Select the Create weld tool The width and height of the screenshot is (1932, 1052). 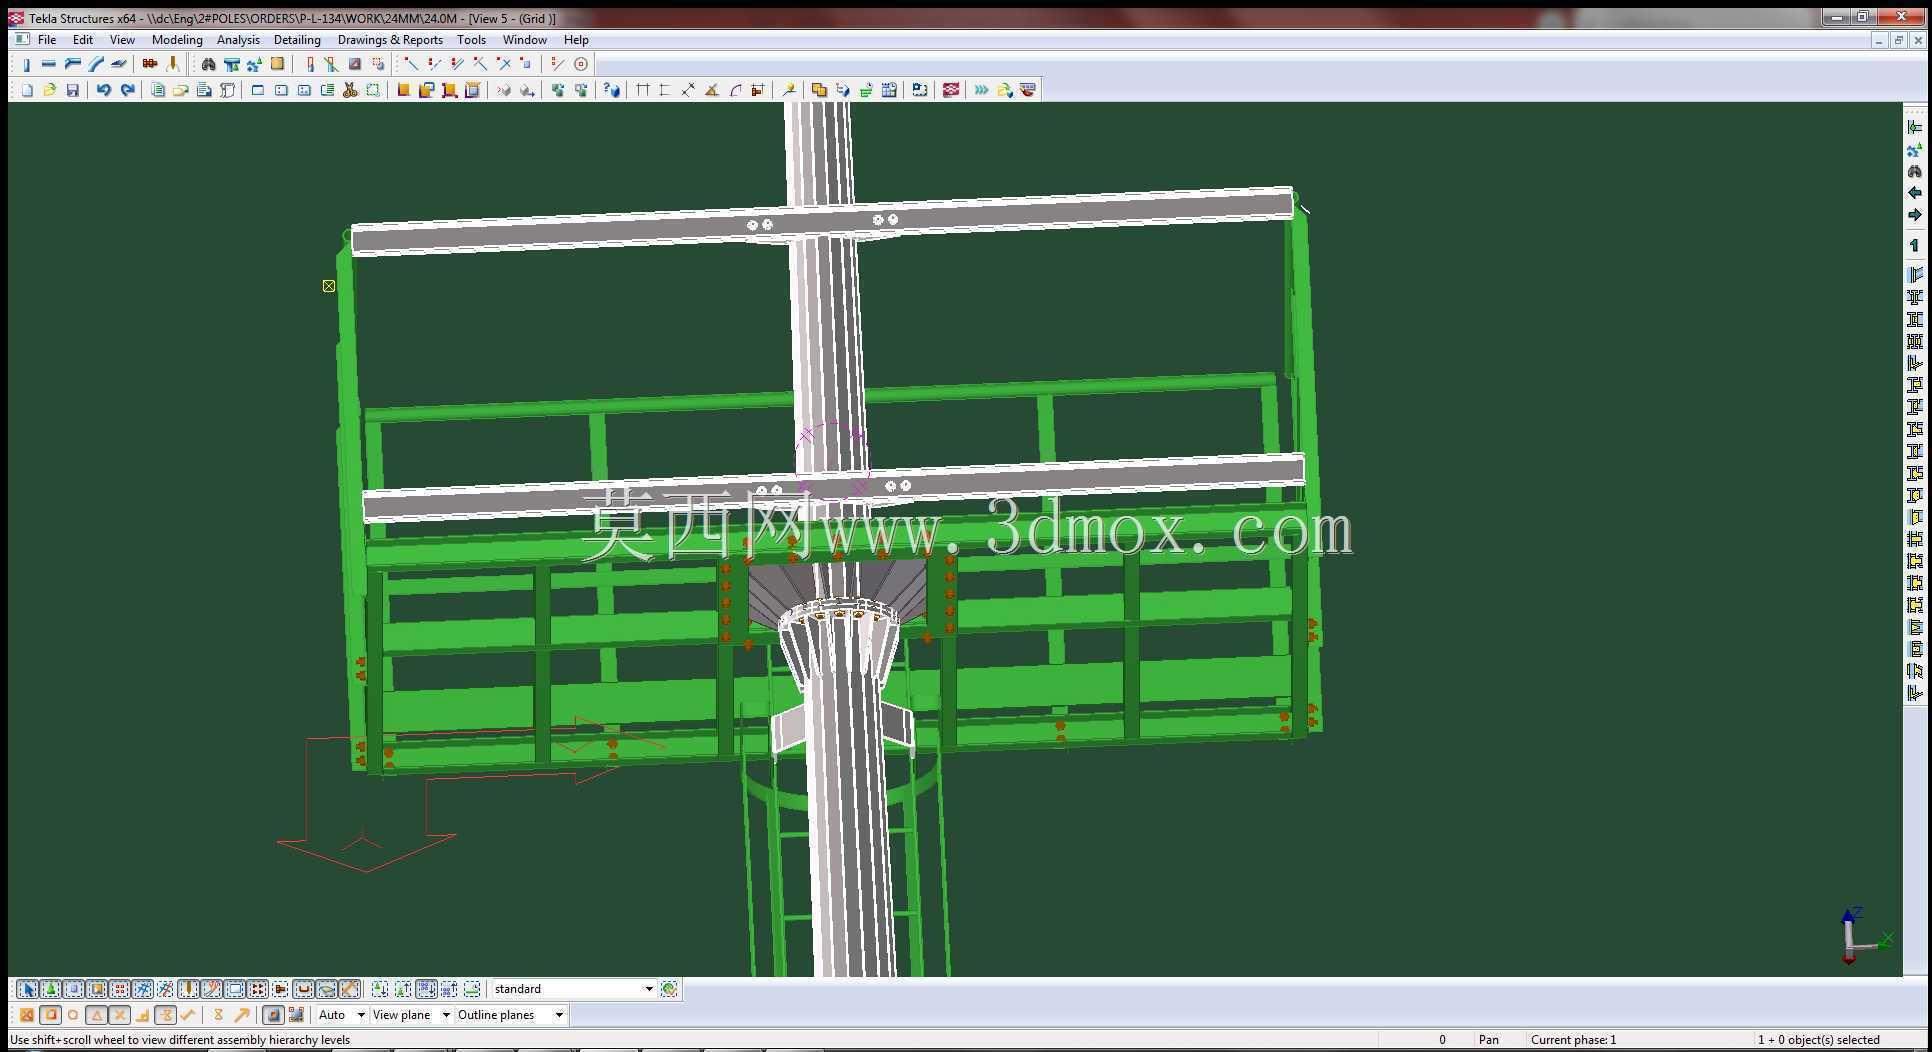click(173, 64)
